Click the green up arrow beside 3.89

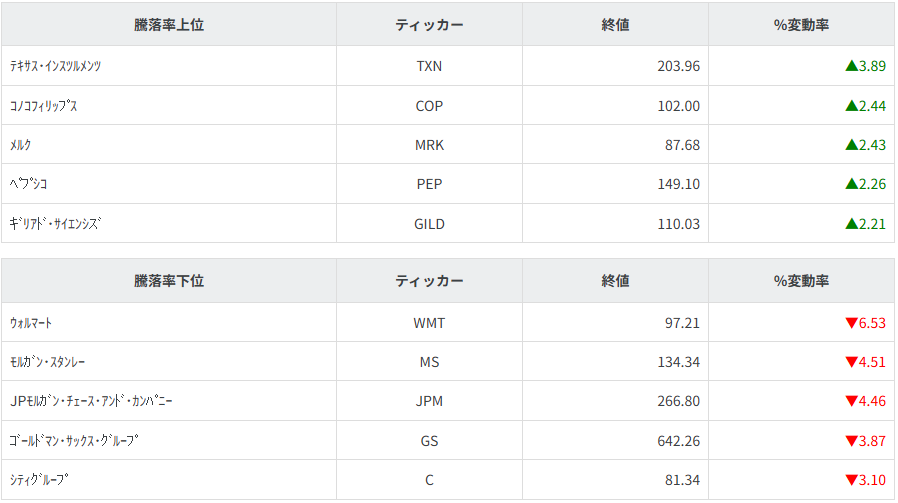coord(851,67)
